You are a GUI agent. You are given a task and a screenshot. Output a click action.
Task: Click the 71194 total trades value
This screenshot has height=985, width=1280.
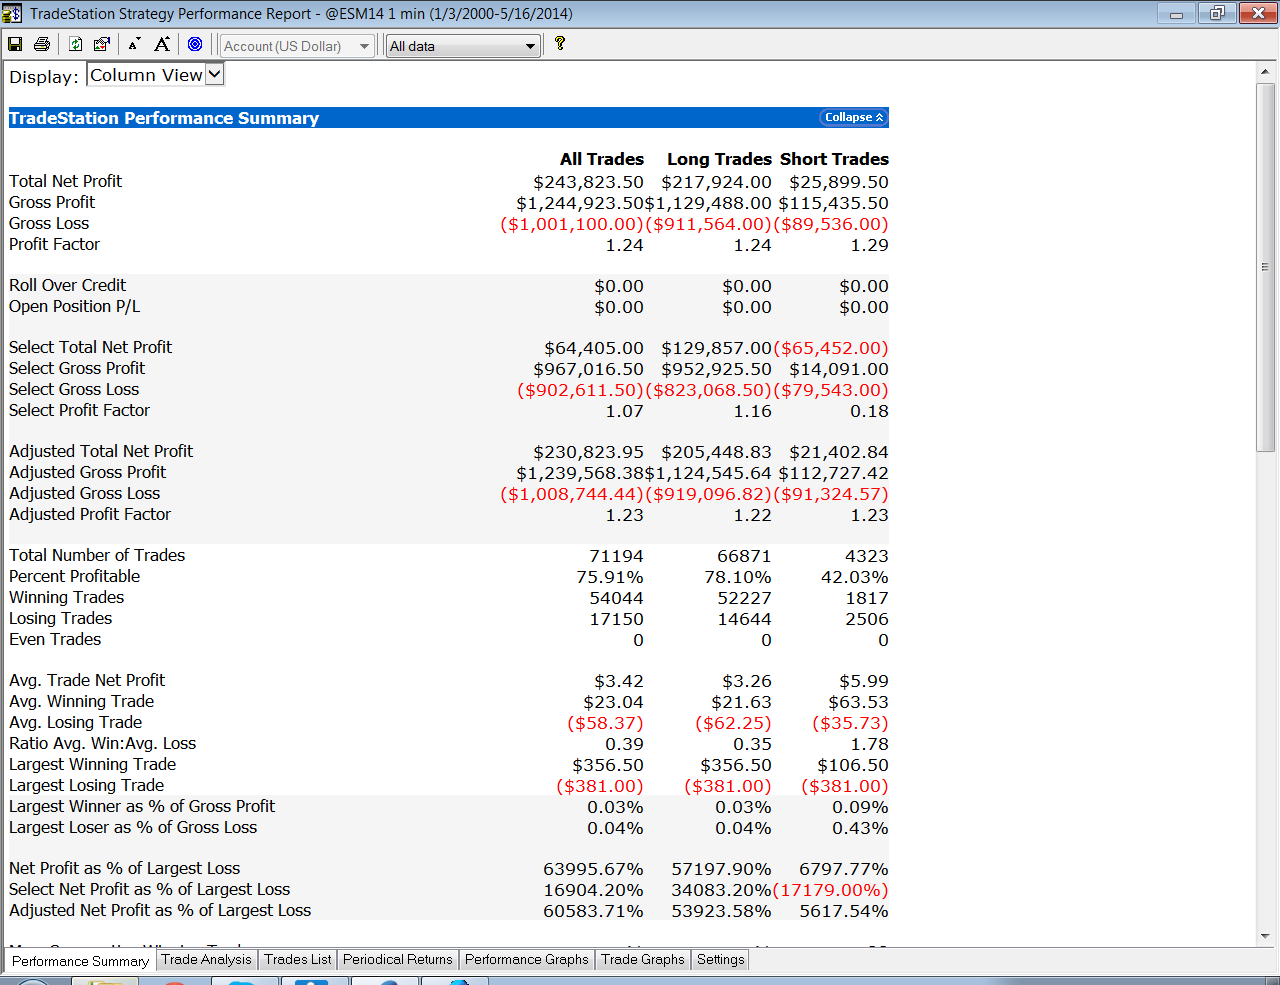click(x=617, y=556)
